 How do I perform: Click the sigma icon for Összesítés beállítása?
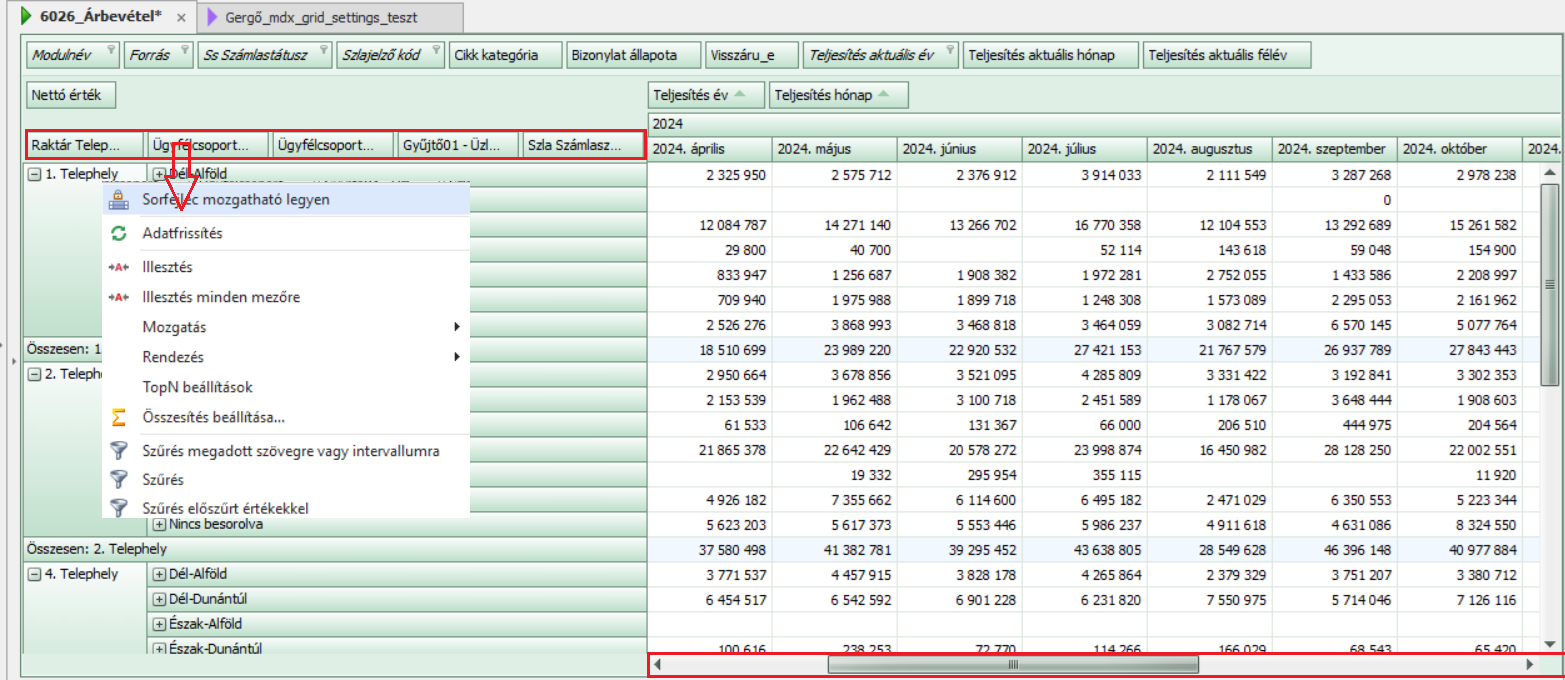(119, 416)
